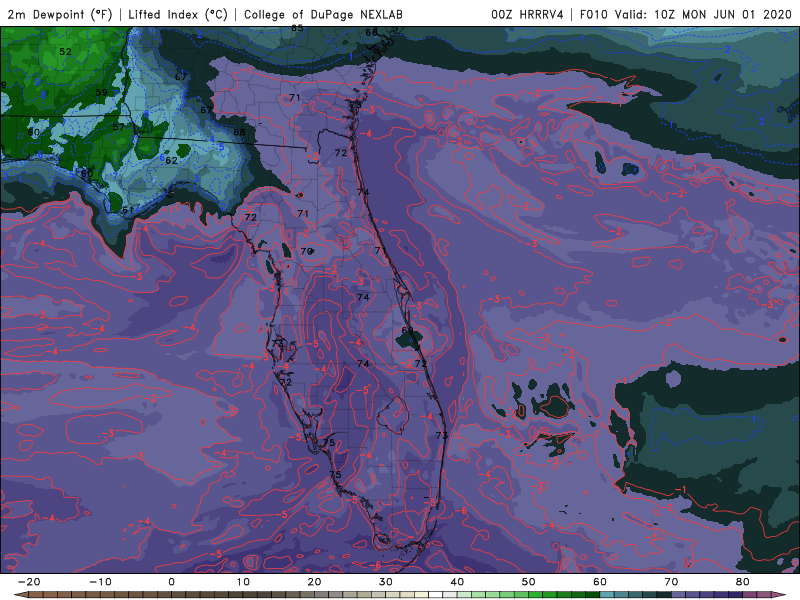Click the 'Lifted Index (°C)' title label
800x600 pixels.
pyautogui.click(x=178, y=14)
